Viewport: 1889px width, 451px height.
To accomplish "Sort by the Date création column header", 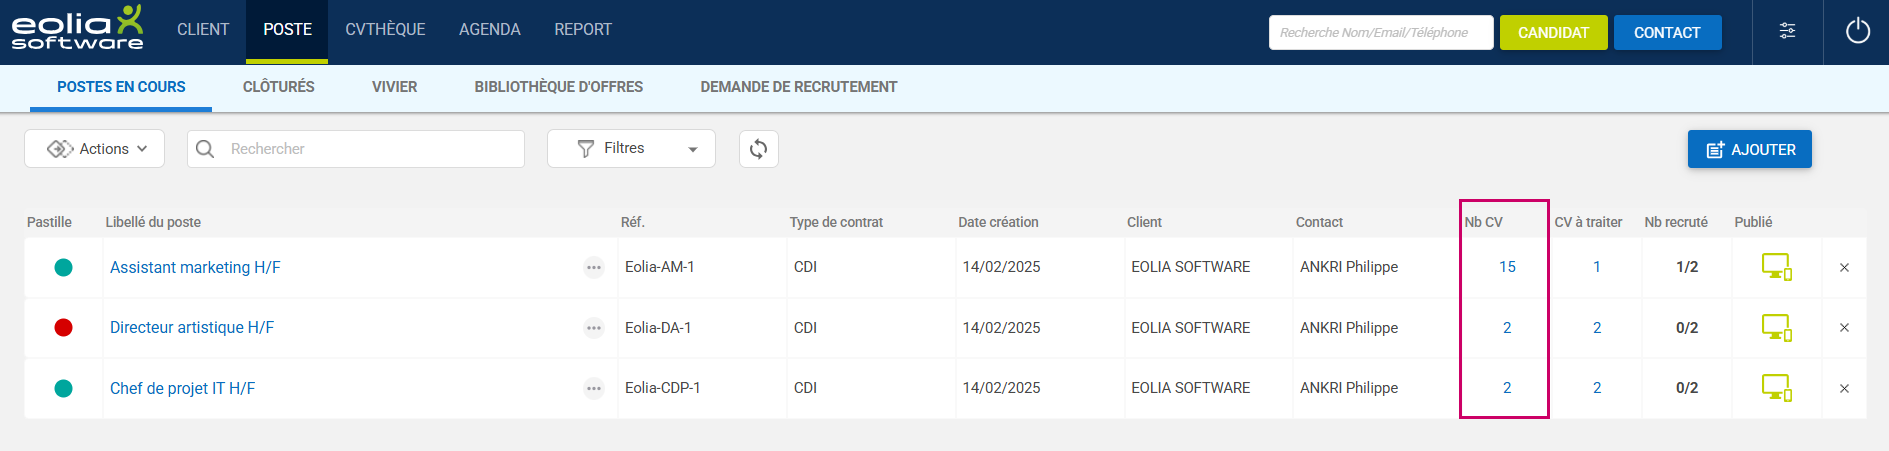I will click(997, 222).
